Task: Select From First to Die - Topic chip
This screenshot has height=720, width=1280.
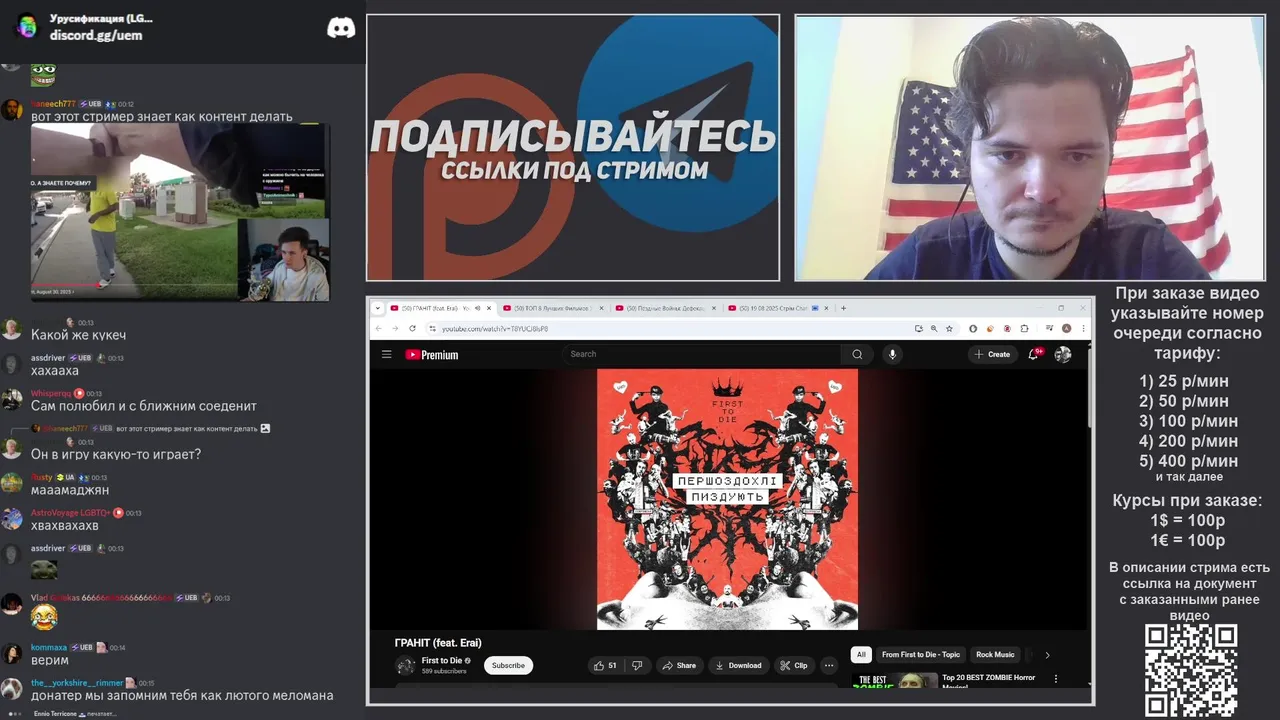Action: 920,655
